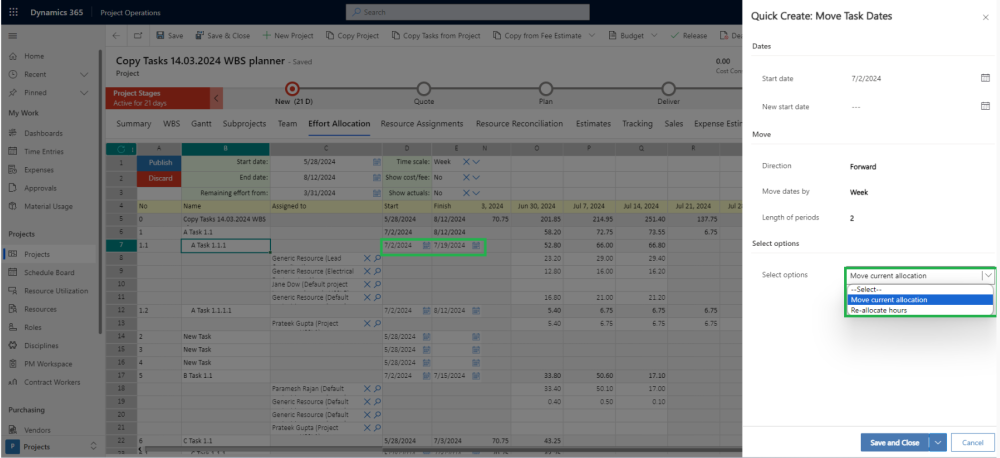Switch to the Gantt tab
Image resolution: width=1000 pixels, height=458 pixels.
coord(202,124)
